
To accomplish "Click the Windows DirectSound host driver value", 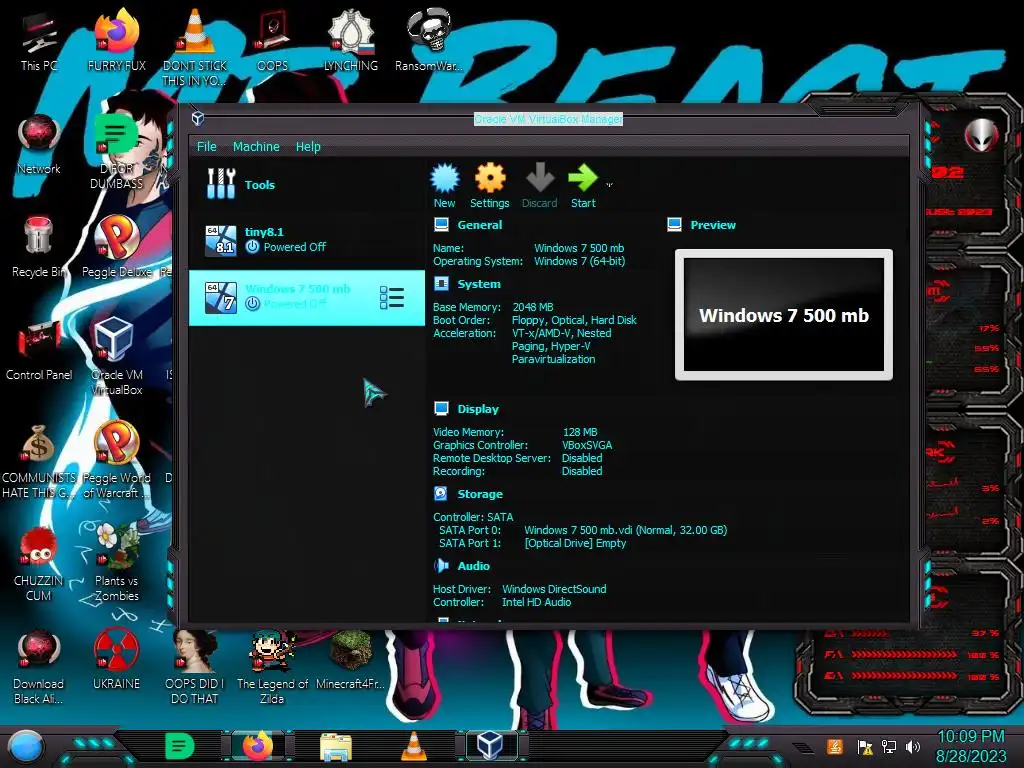I will pos(554,589).
